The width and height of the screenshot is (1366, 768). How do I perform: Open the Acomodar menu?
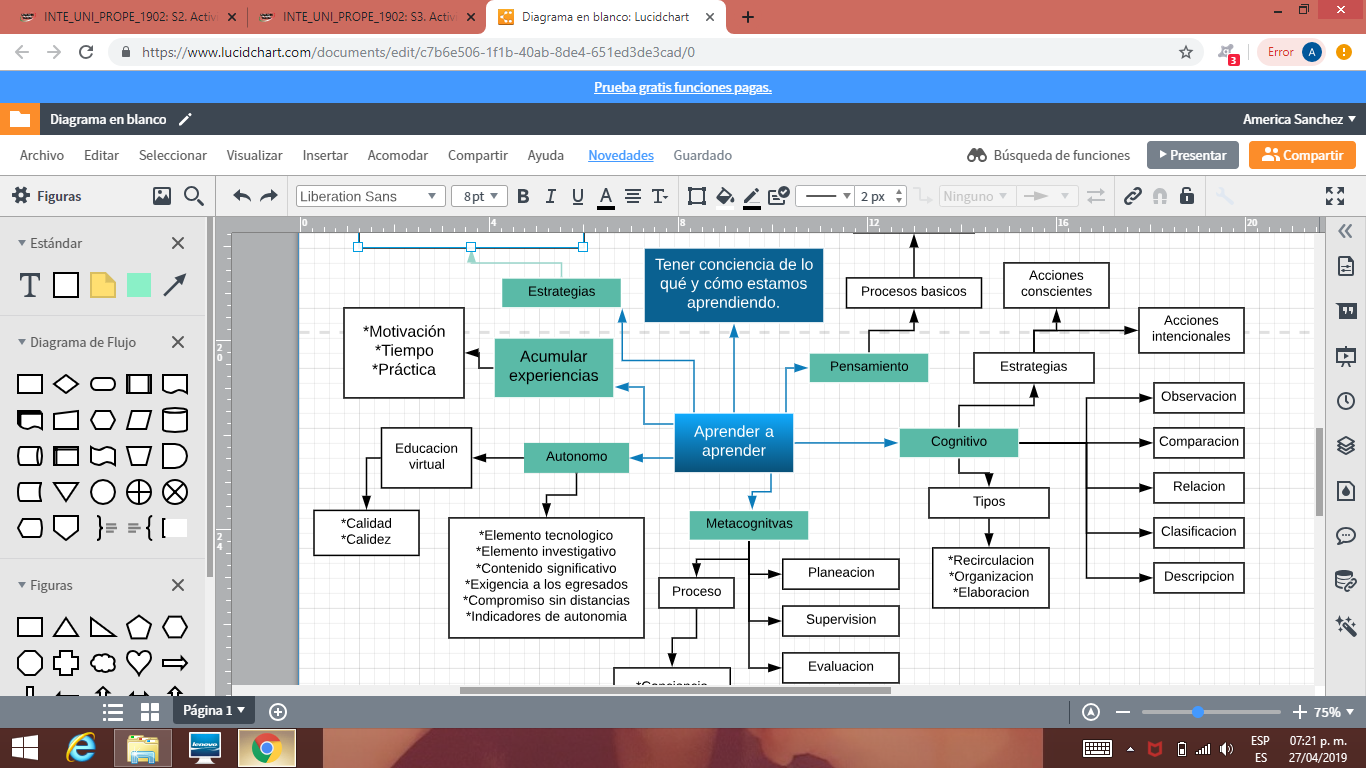(x=397, y=155)
